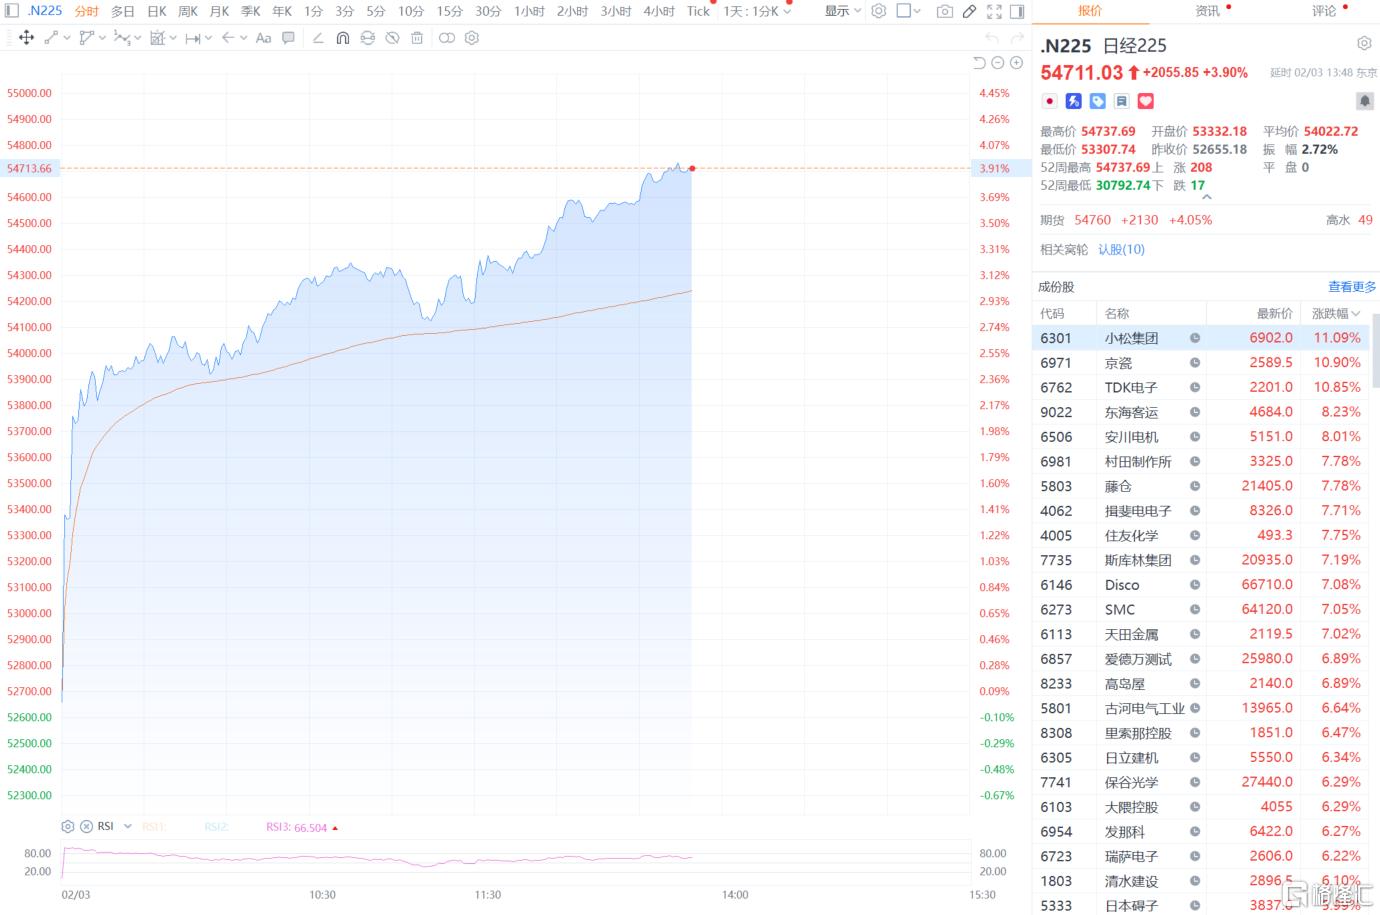
Task: Select the Aa text annotation tool
Action: click(x=263, y=38)
